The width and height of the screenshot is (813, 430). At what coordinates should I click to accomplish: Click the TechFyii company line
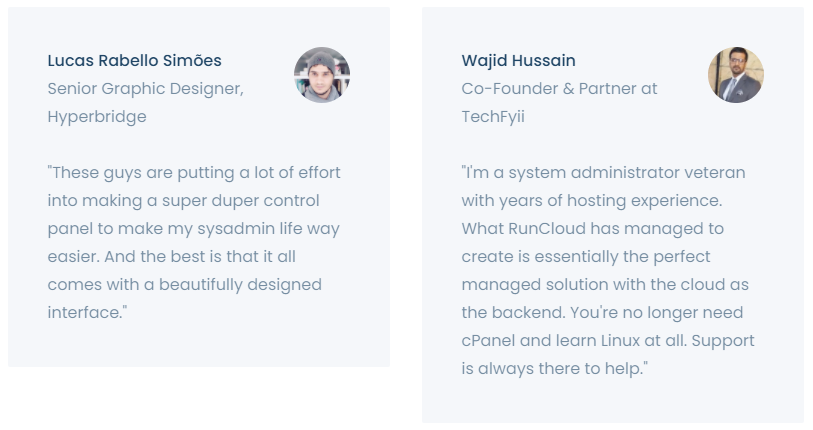(x=493, y=117)
